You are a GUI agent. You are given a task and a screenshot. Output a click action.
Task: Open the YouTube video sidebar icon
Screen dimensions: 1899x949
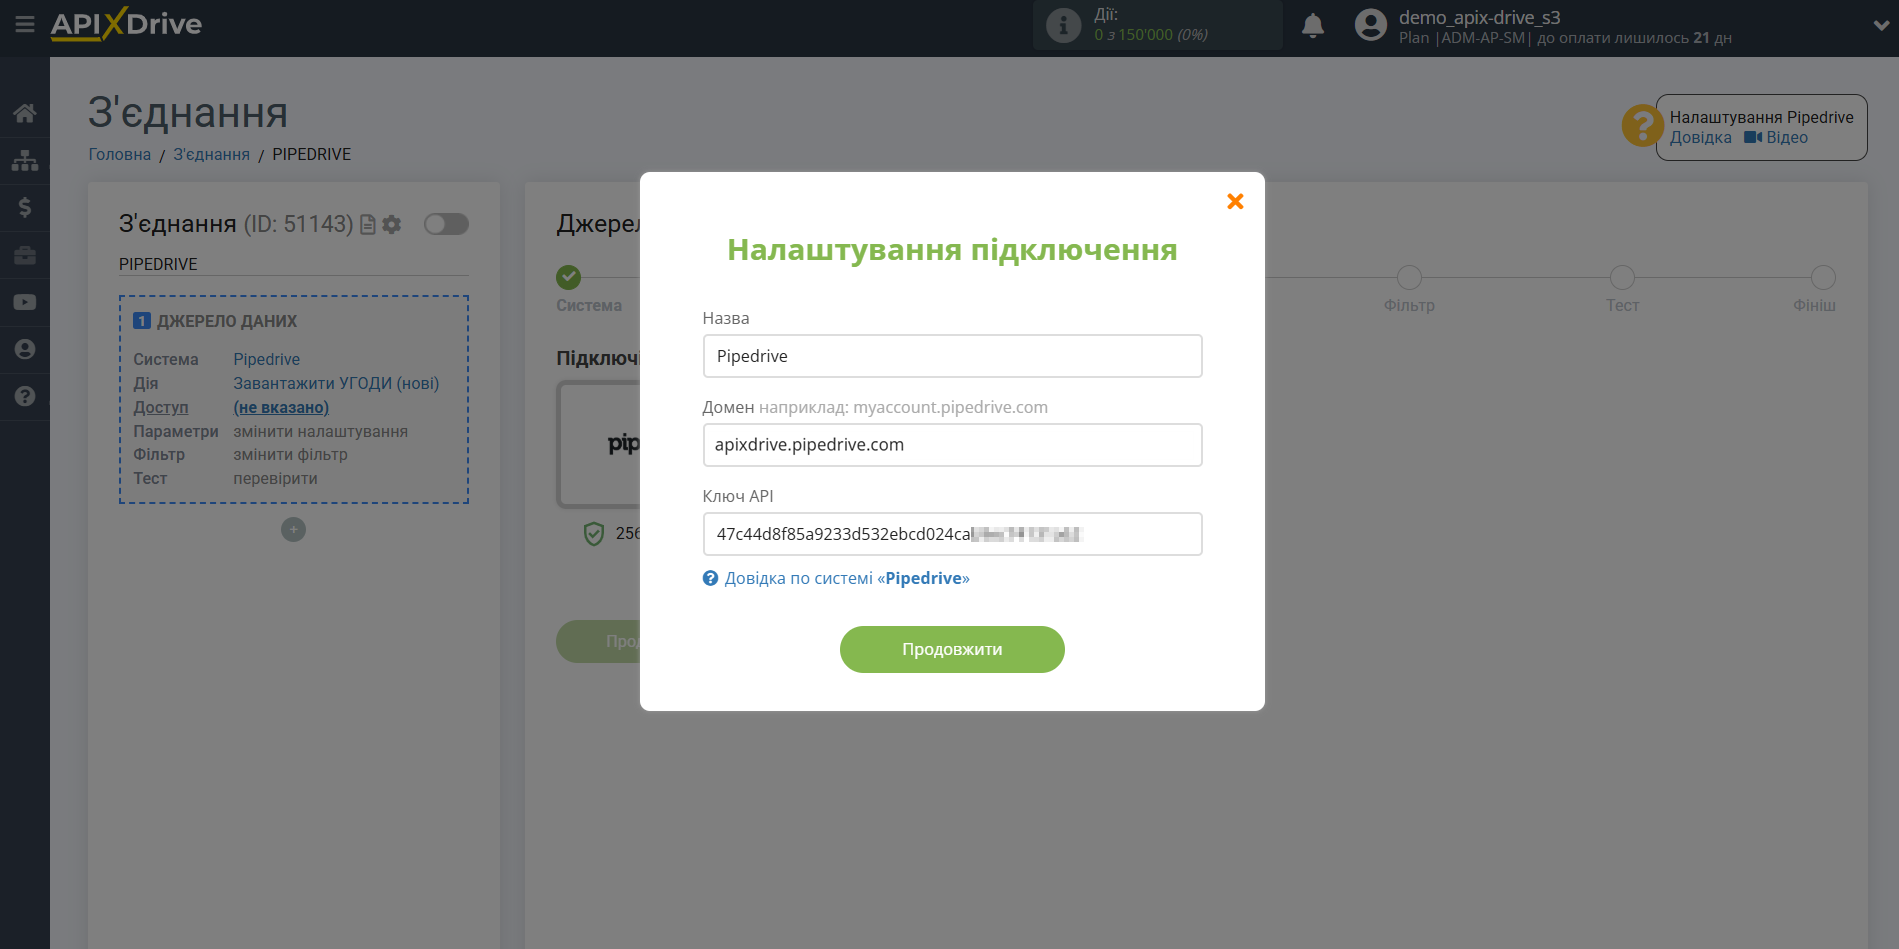tap(25, 302)
